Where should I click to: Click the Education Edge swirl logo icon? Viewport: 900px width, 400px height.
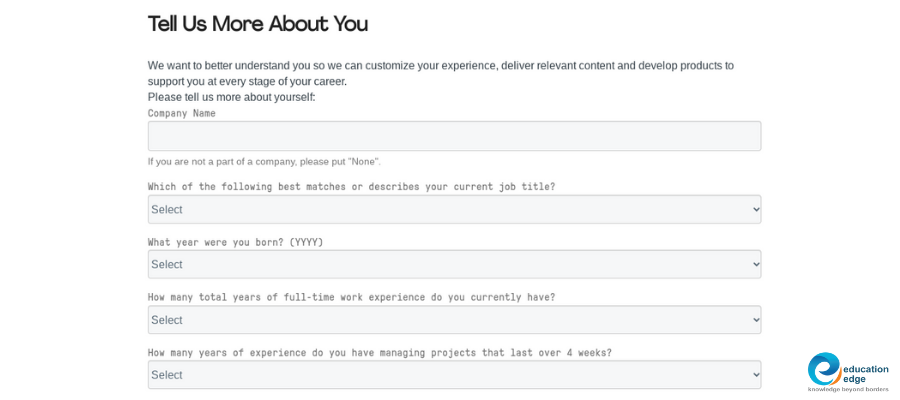point(825,369)
